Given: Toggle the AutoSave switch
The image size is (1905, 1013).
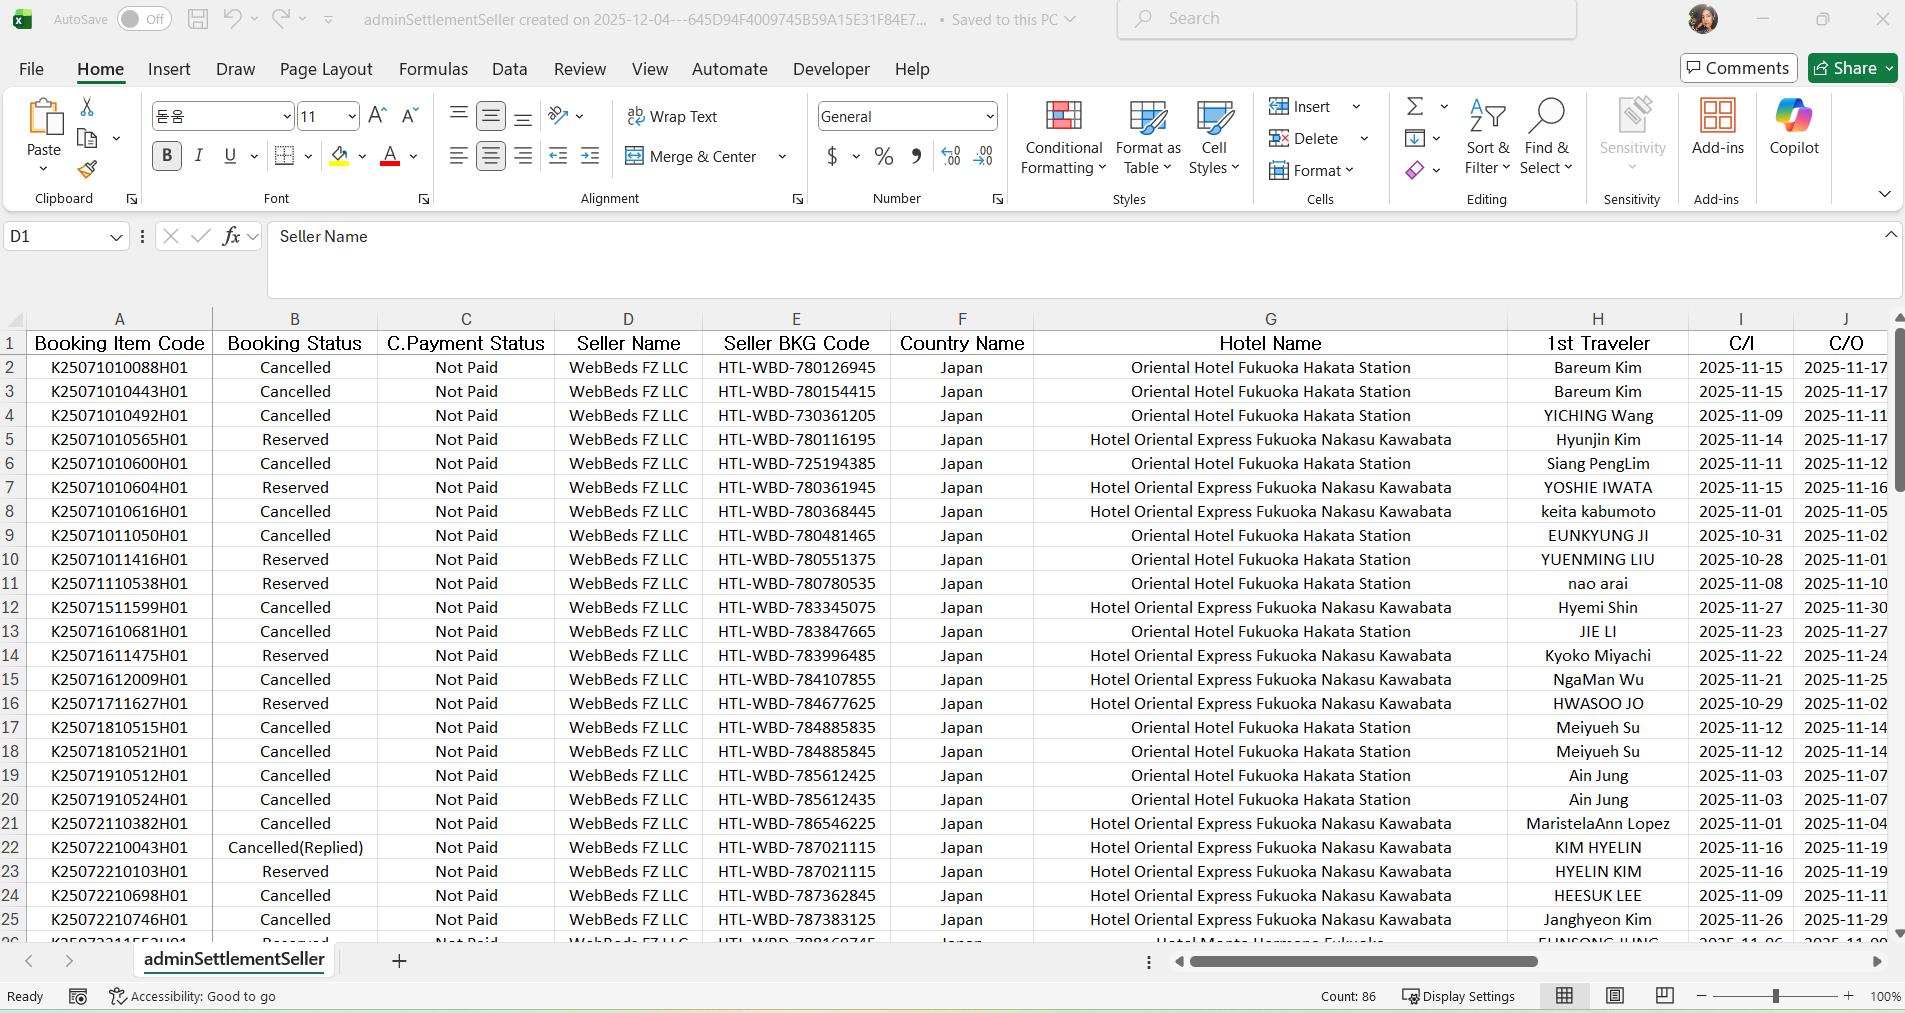Looking at the screenshot, I should click(144, 19).
